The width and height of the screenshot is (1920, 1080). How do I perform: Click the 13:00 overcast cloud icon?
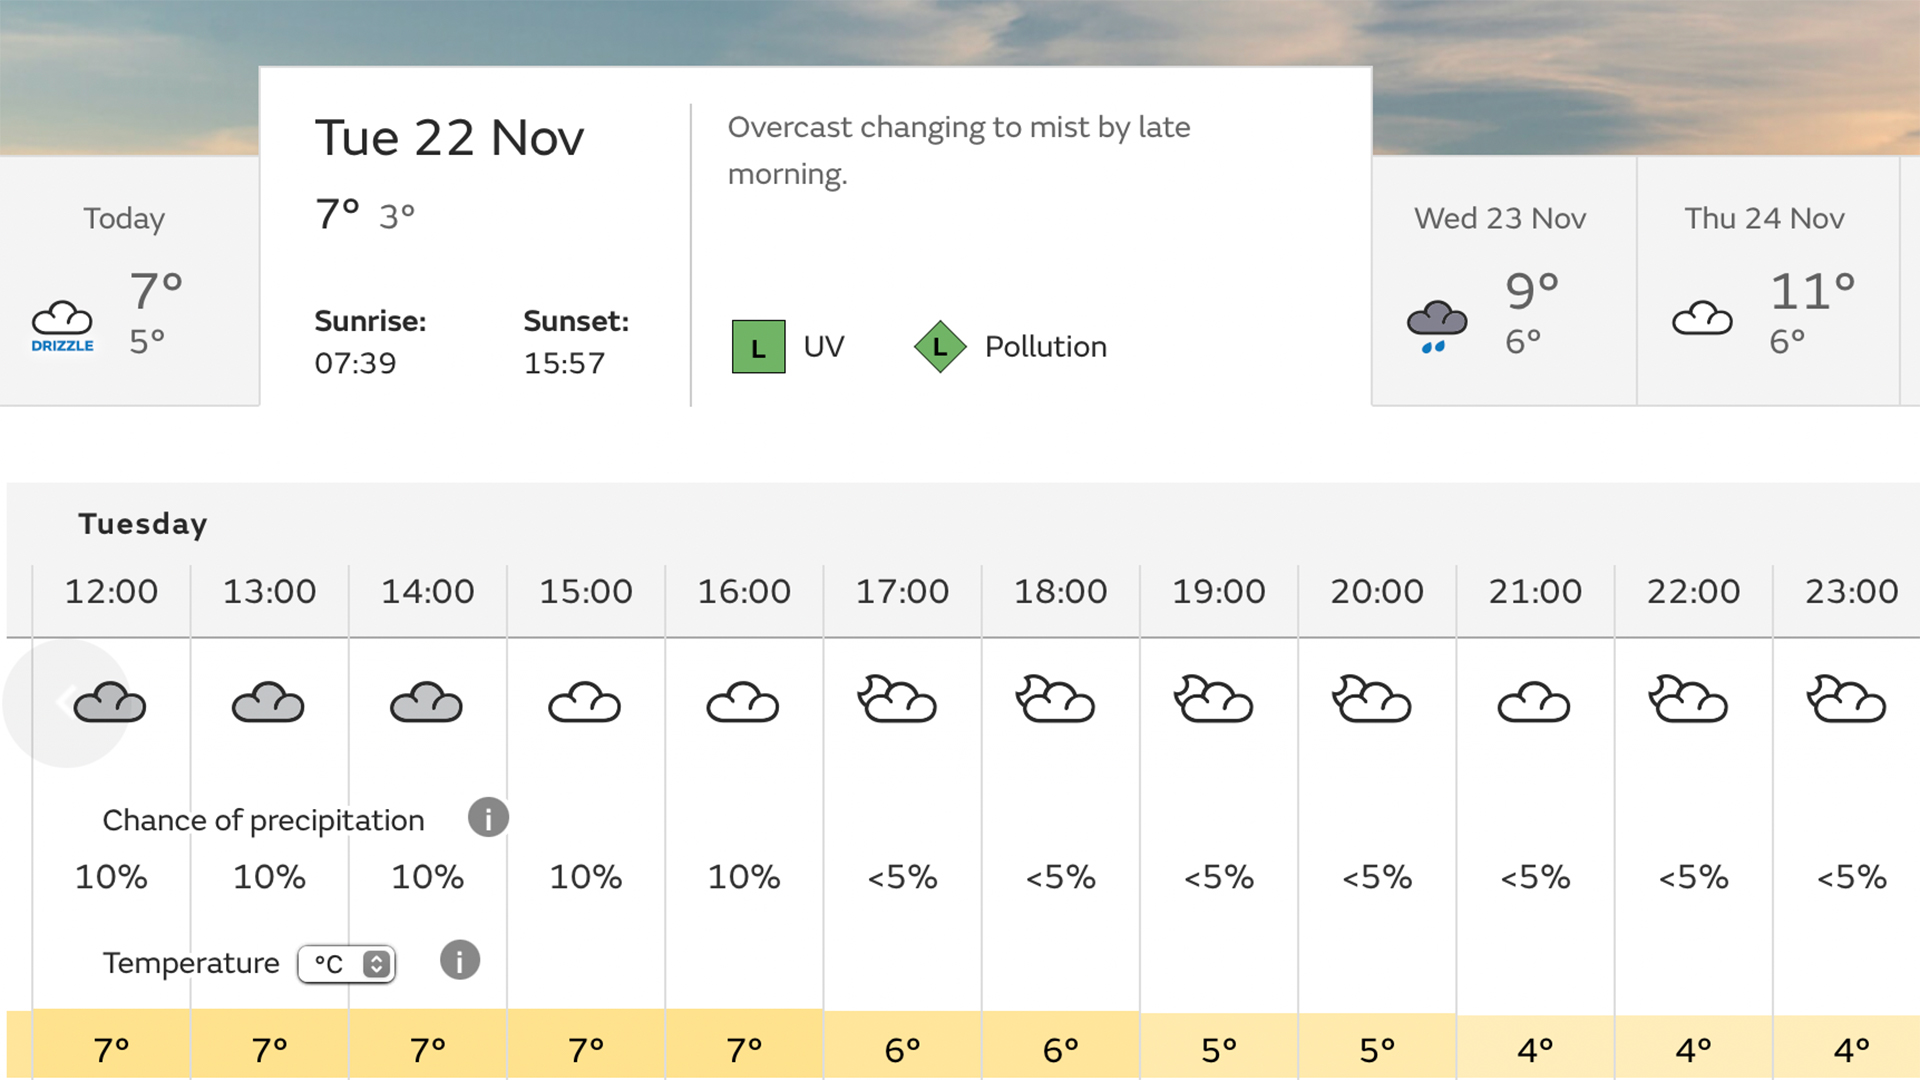pyautogui.click(x=268, y=702)
